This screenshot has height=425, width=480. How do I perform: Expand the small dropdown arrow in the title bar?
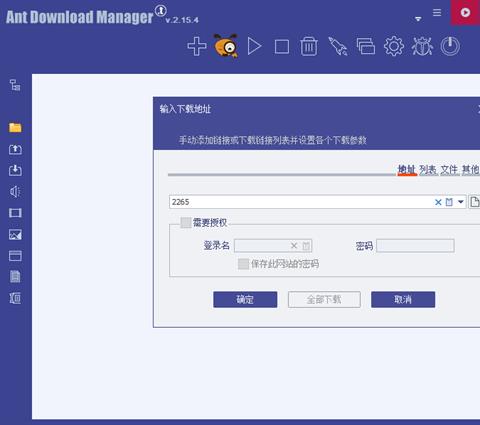click(x=418, y=19)
